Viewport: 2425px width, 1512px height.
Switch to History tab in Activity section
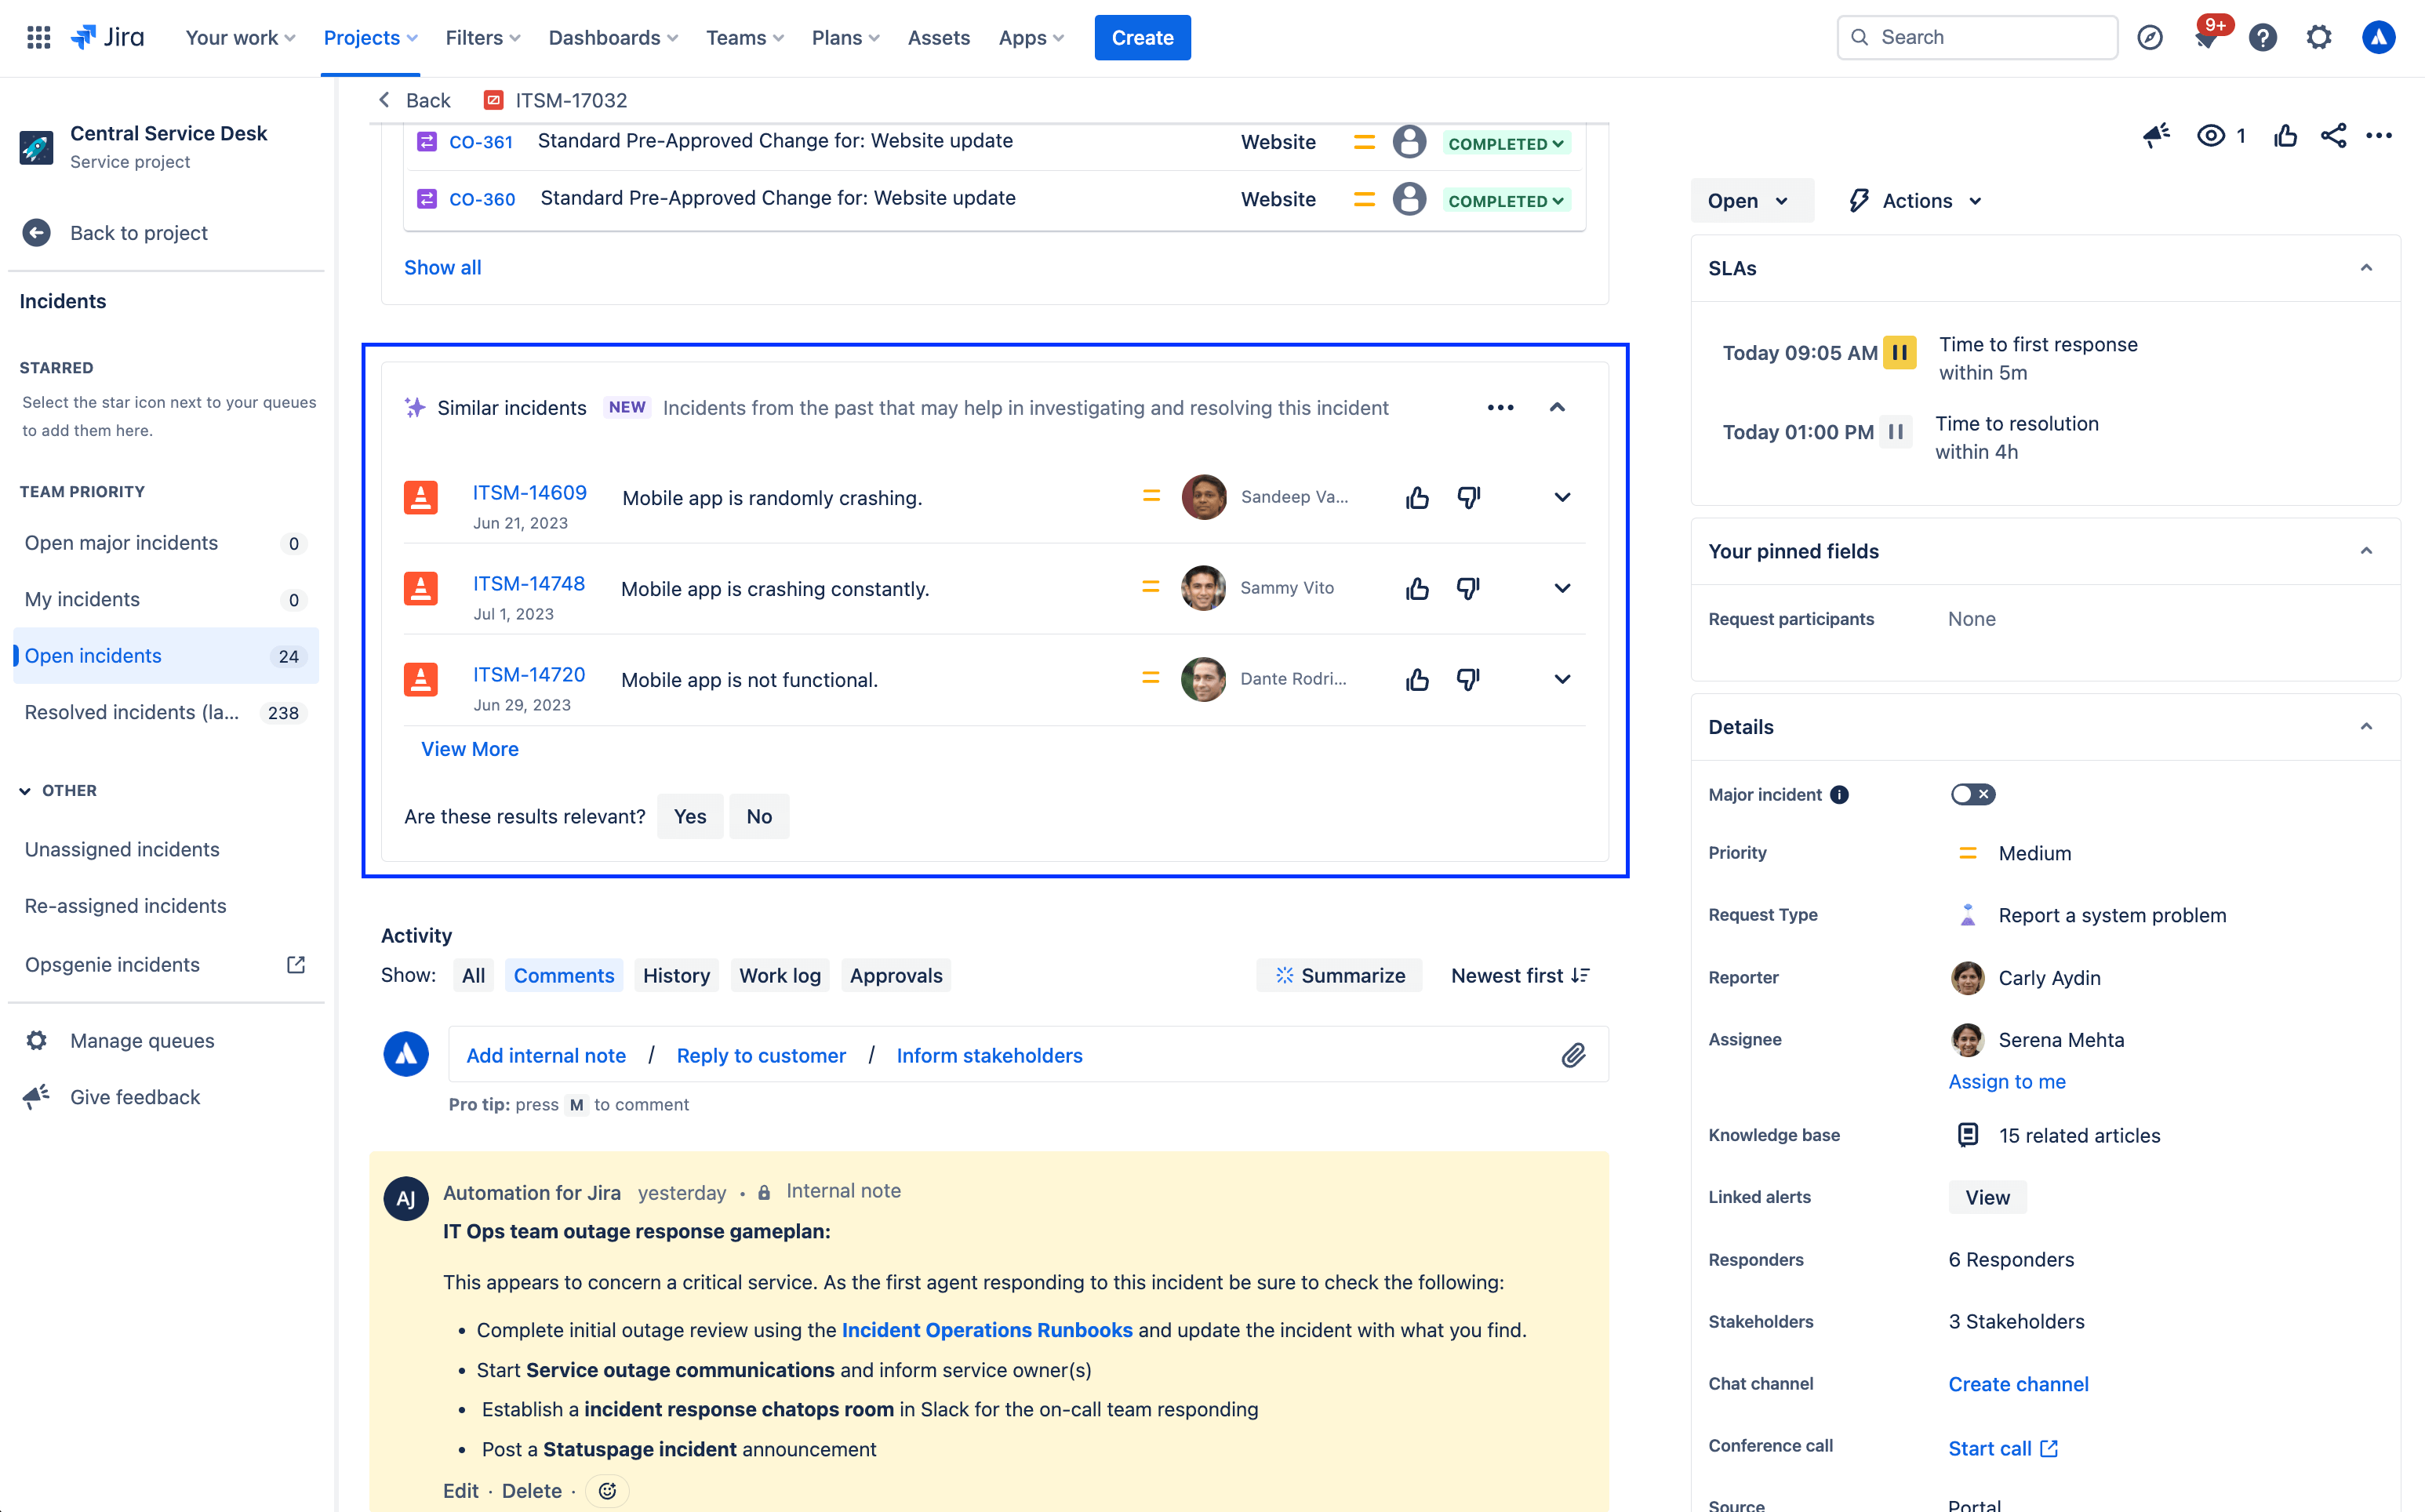point(676,976)
